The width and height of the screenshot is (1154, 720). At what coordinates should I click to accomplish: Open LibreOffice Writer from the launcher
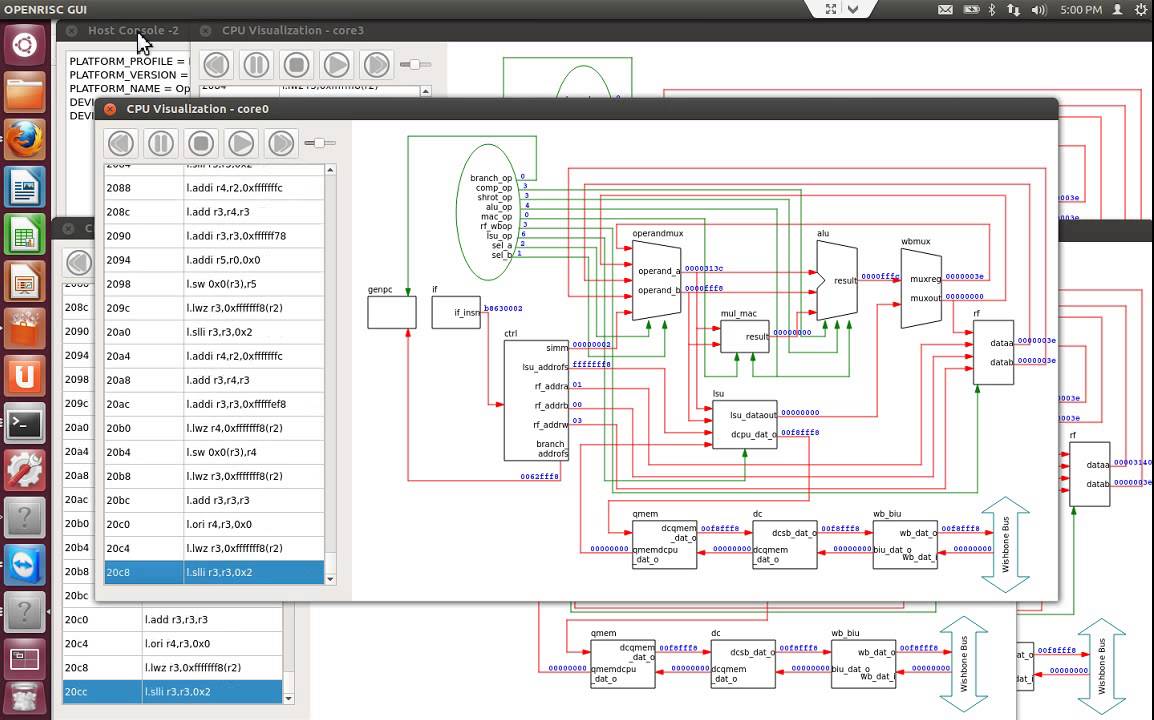click(x=24, y=187)
